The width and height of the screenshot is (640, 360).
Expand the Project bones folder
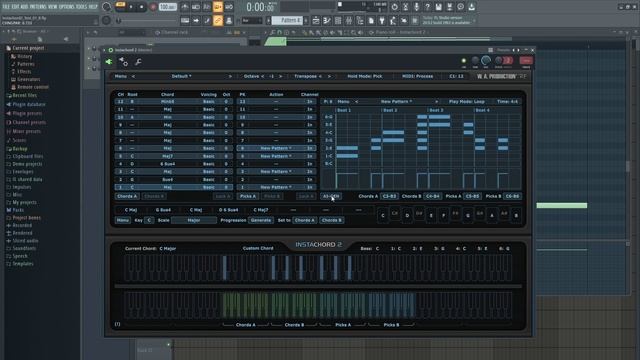(26, 218)
